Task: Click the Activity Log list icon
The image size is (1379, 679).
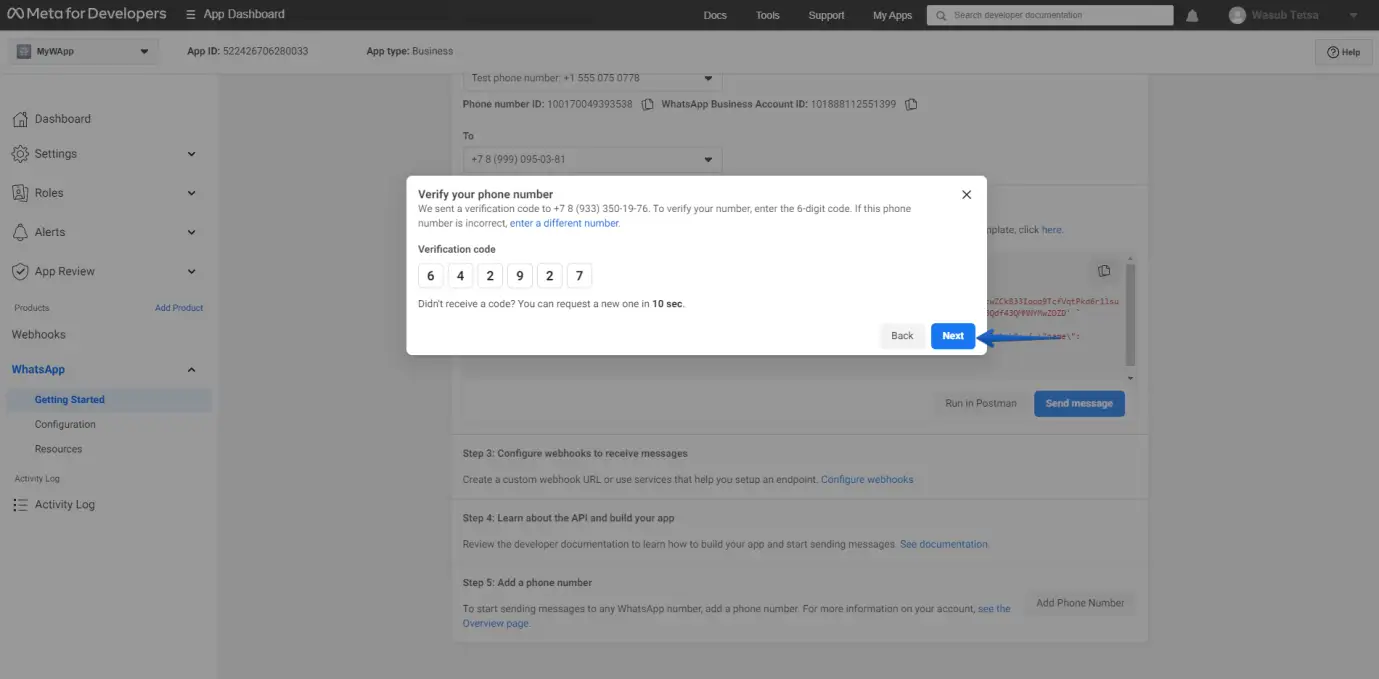Action: (x=20, y=505)
